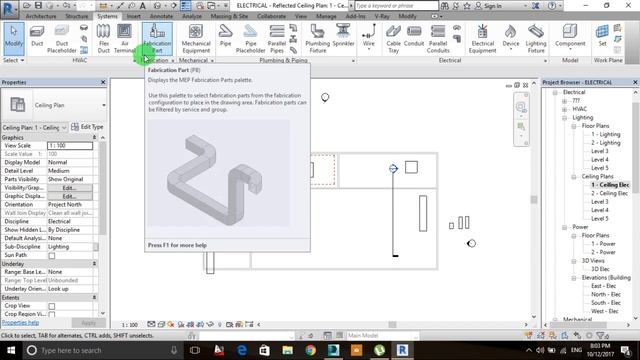Viewport: 640px width, 360px height.
Task: Switch to the Collaborate ribbon tab
Action: click(x=271, y=16)
